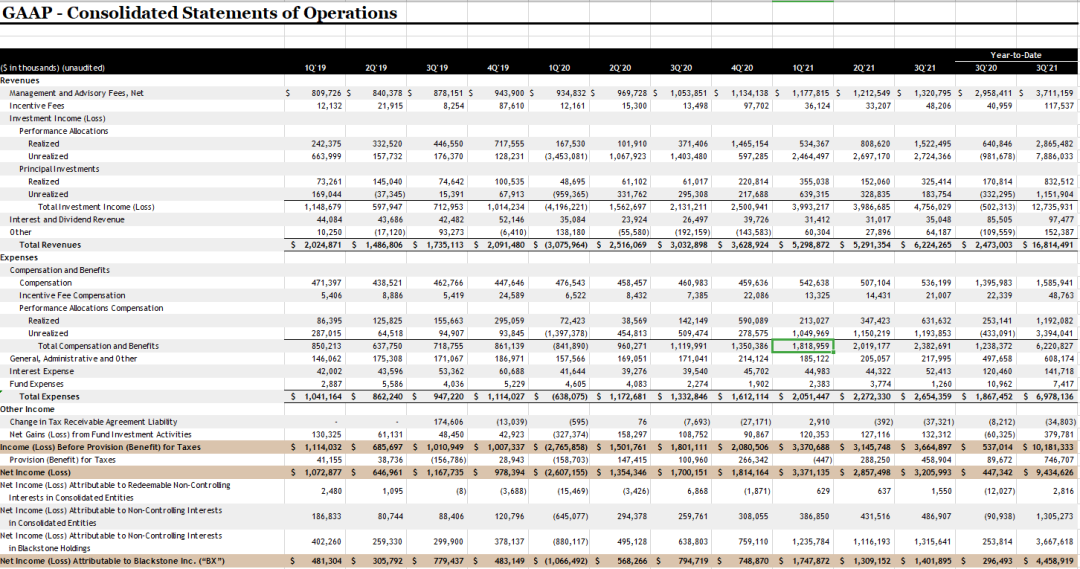1080x569 pixels.
Task: Click "Provision (Benefit) for Taxes" row label
Action: [62, 459]
